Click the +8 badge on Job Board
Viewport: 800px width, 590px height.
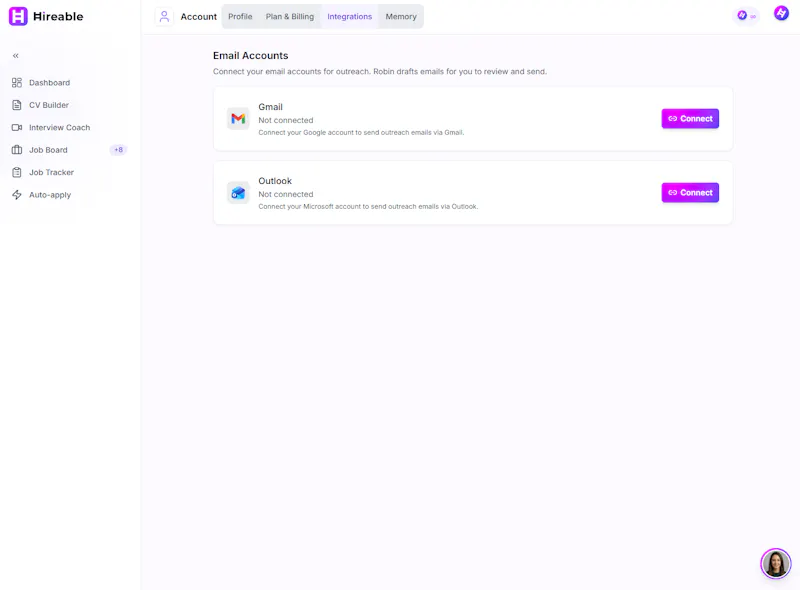[x=118, y=150]
